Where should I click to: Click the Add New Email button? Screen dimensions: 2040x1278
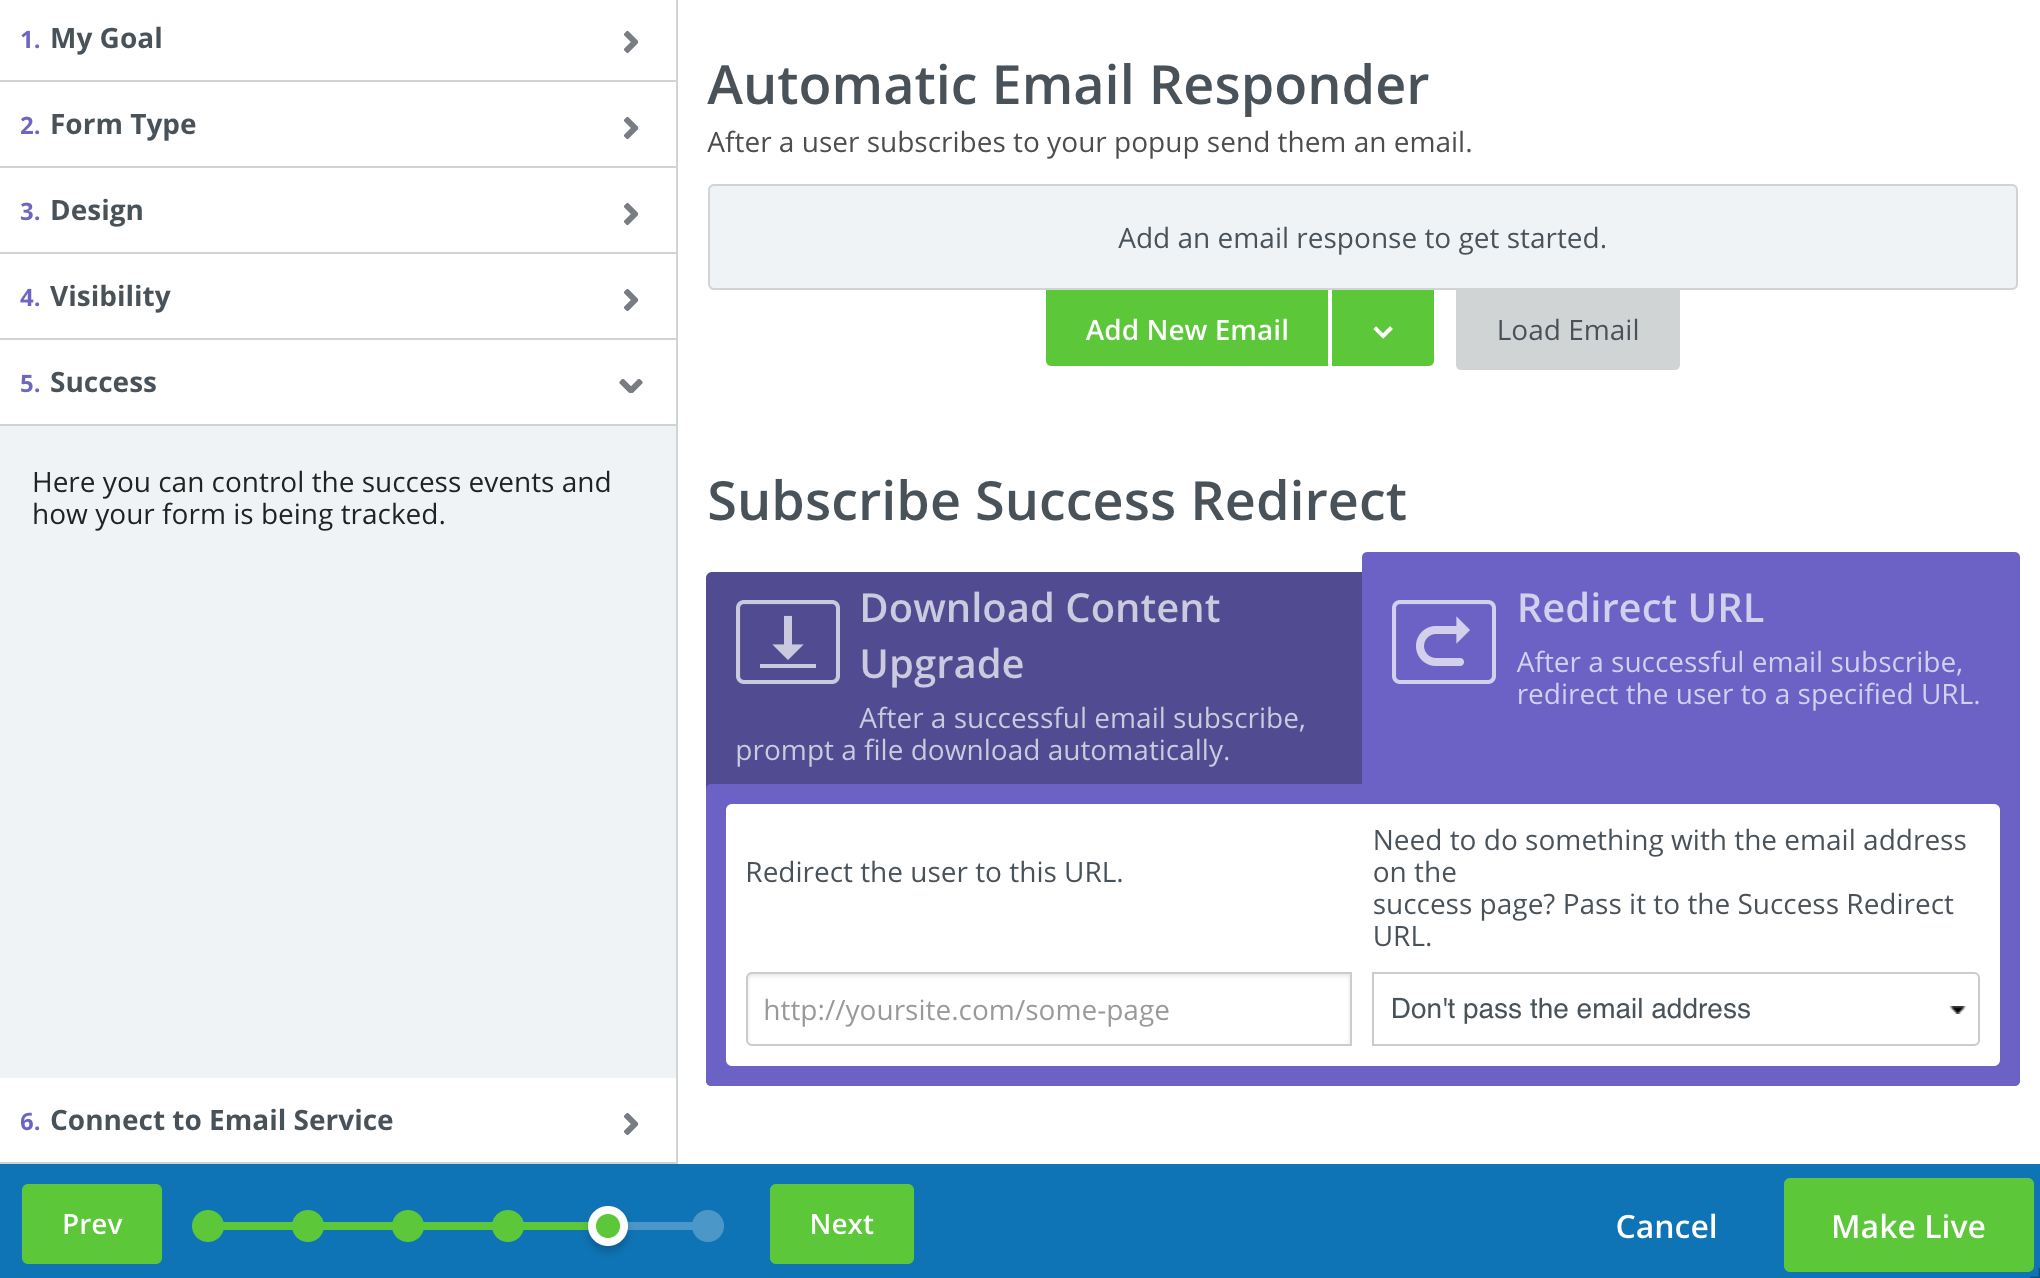(1186, 330)
